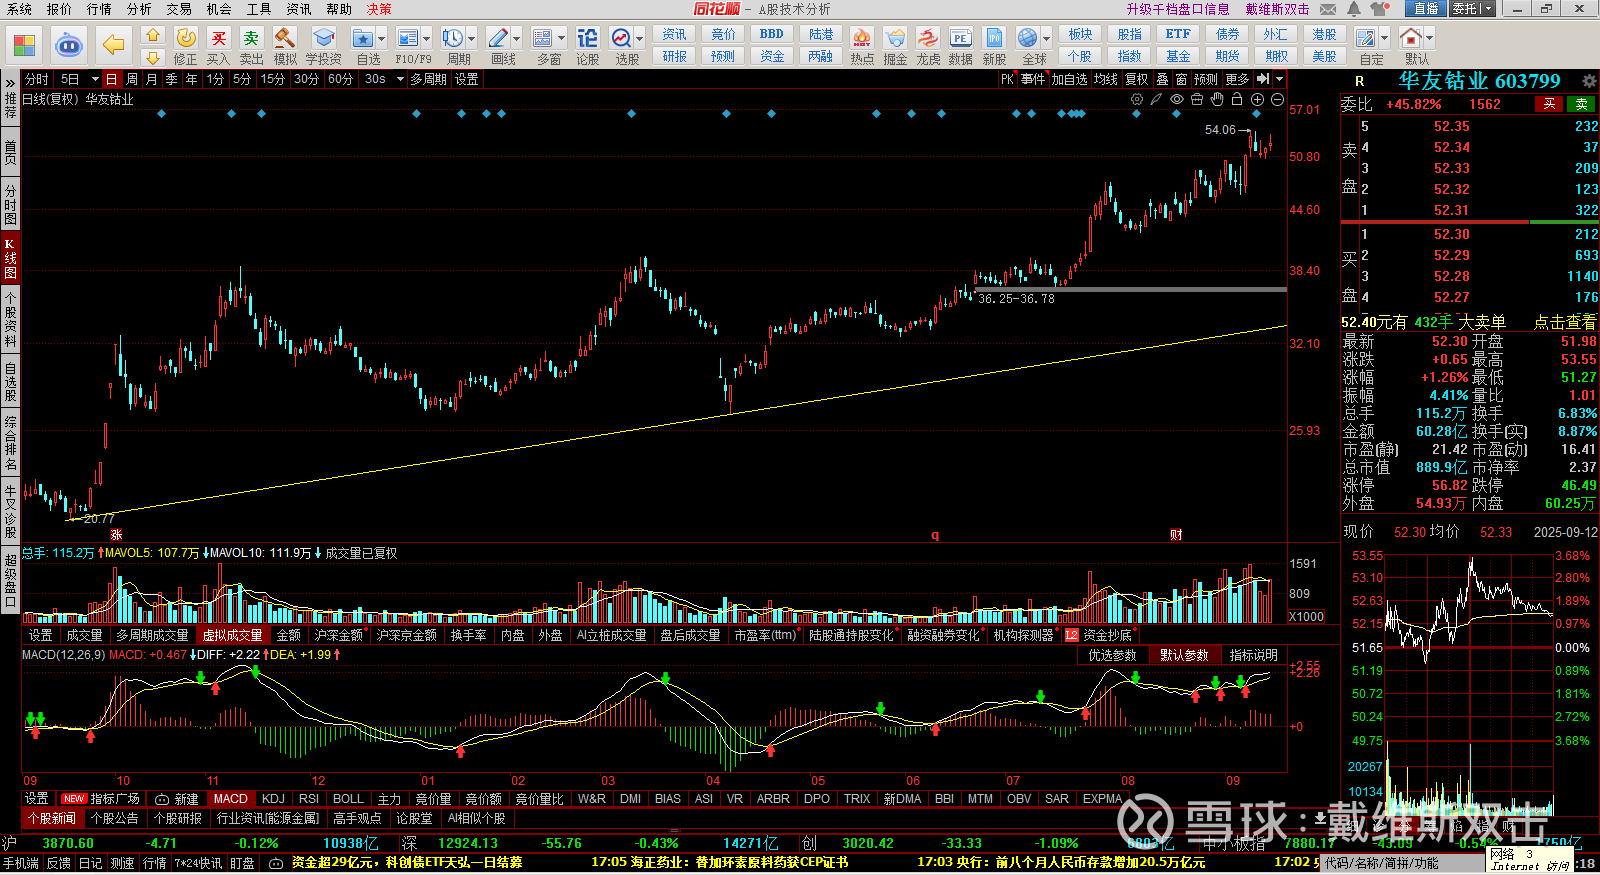
Task: Toggle 预测 forecast in chart toolbar
Action: point(1206,79)
